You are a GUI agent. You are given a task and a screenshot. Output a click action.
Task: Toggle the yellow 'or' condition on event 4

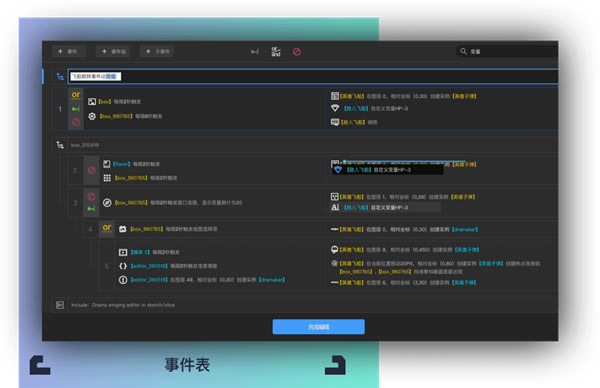107,228
